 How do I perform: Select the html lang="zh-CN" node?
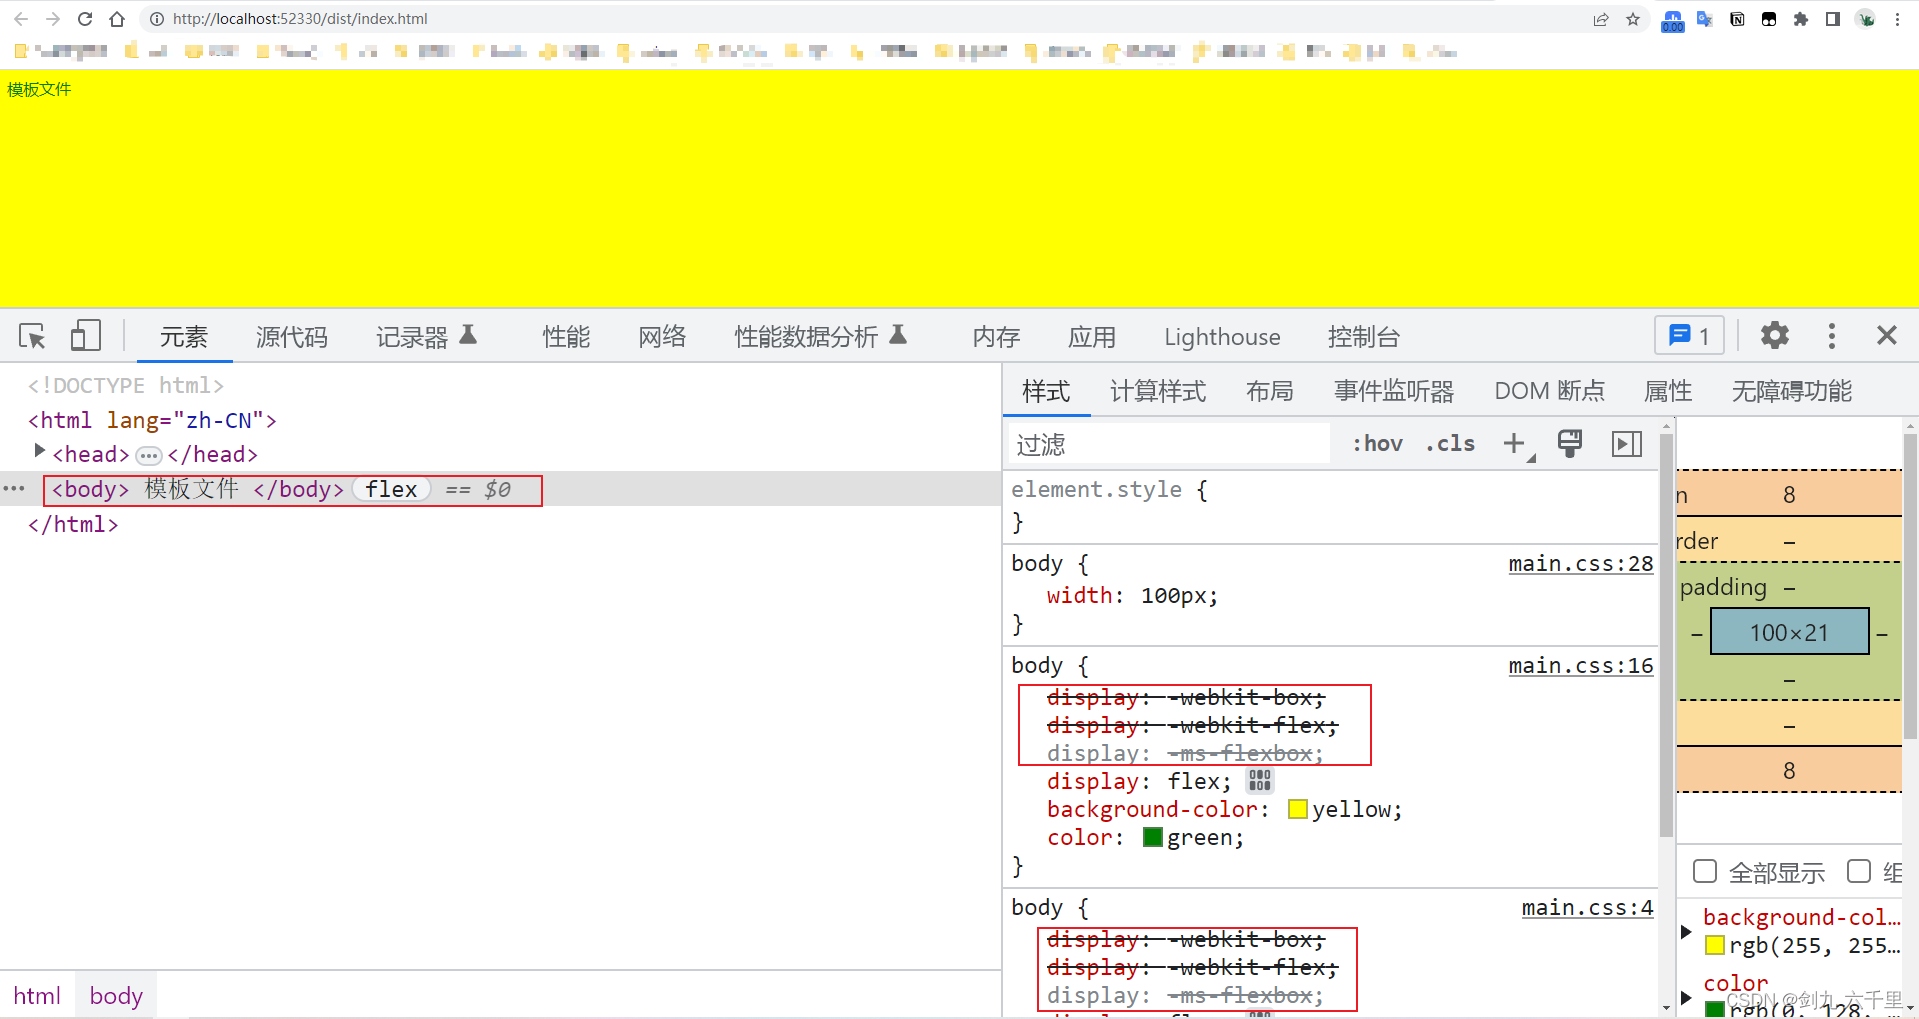point(152,420)
